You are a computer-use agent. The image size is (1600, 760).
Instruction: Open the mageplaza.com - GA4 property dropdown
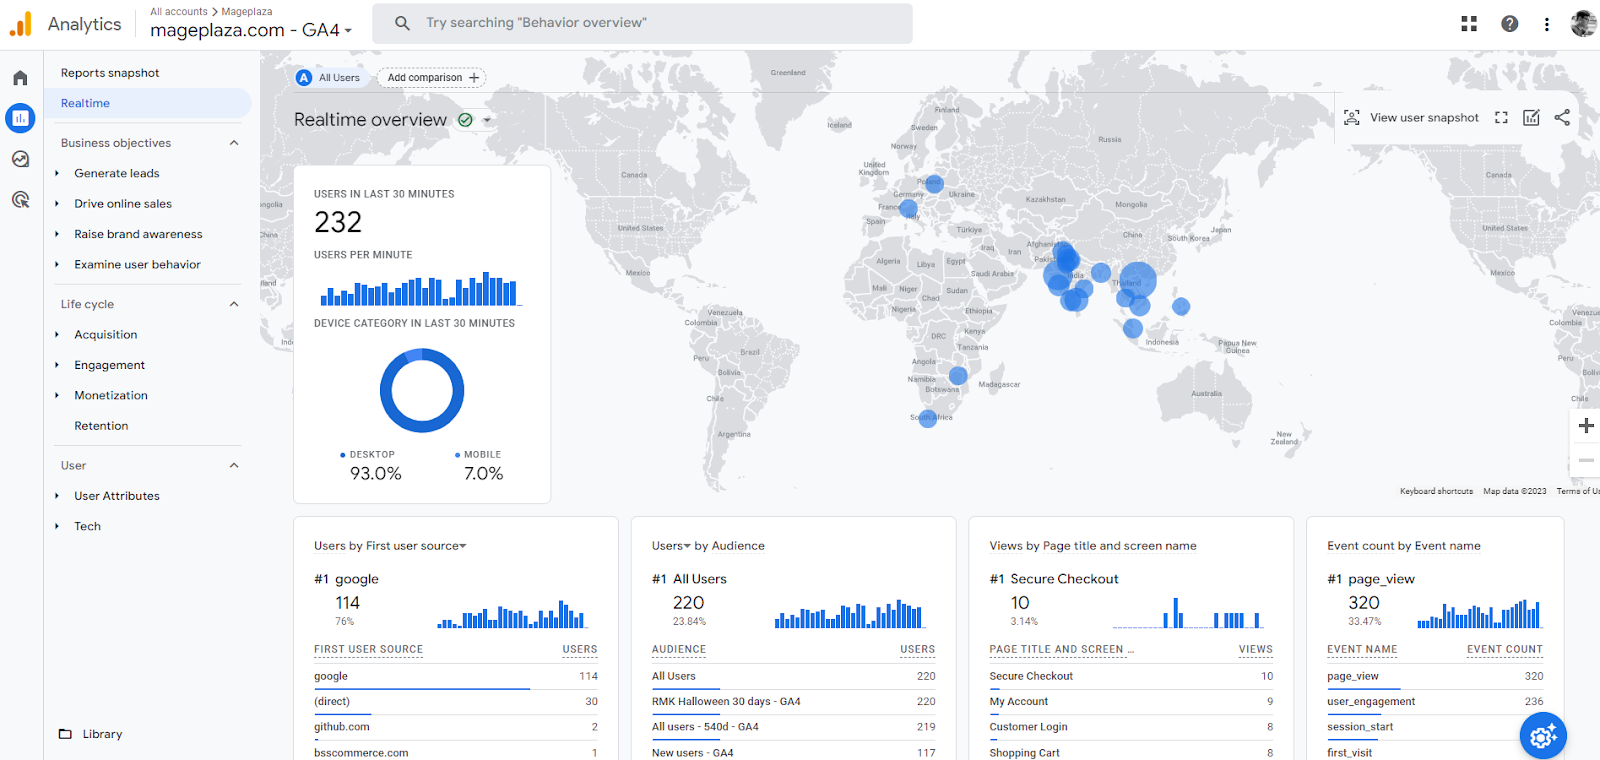[x=251, y=30]
